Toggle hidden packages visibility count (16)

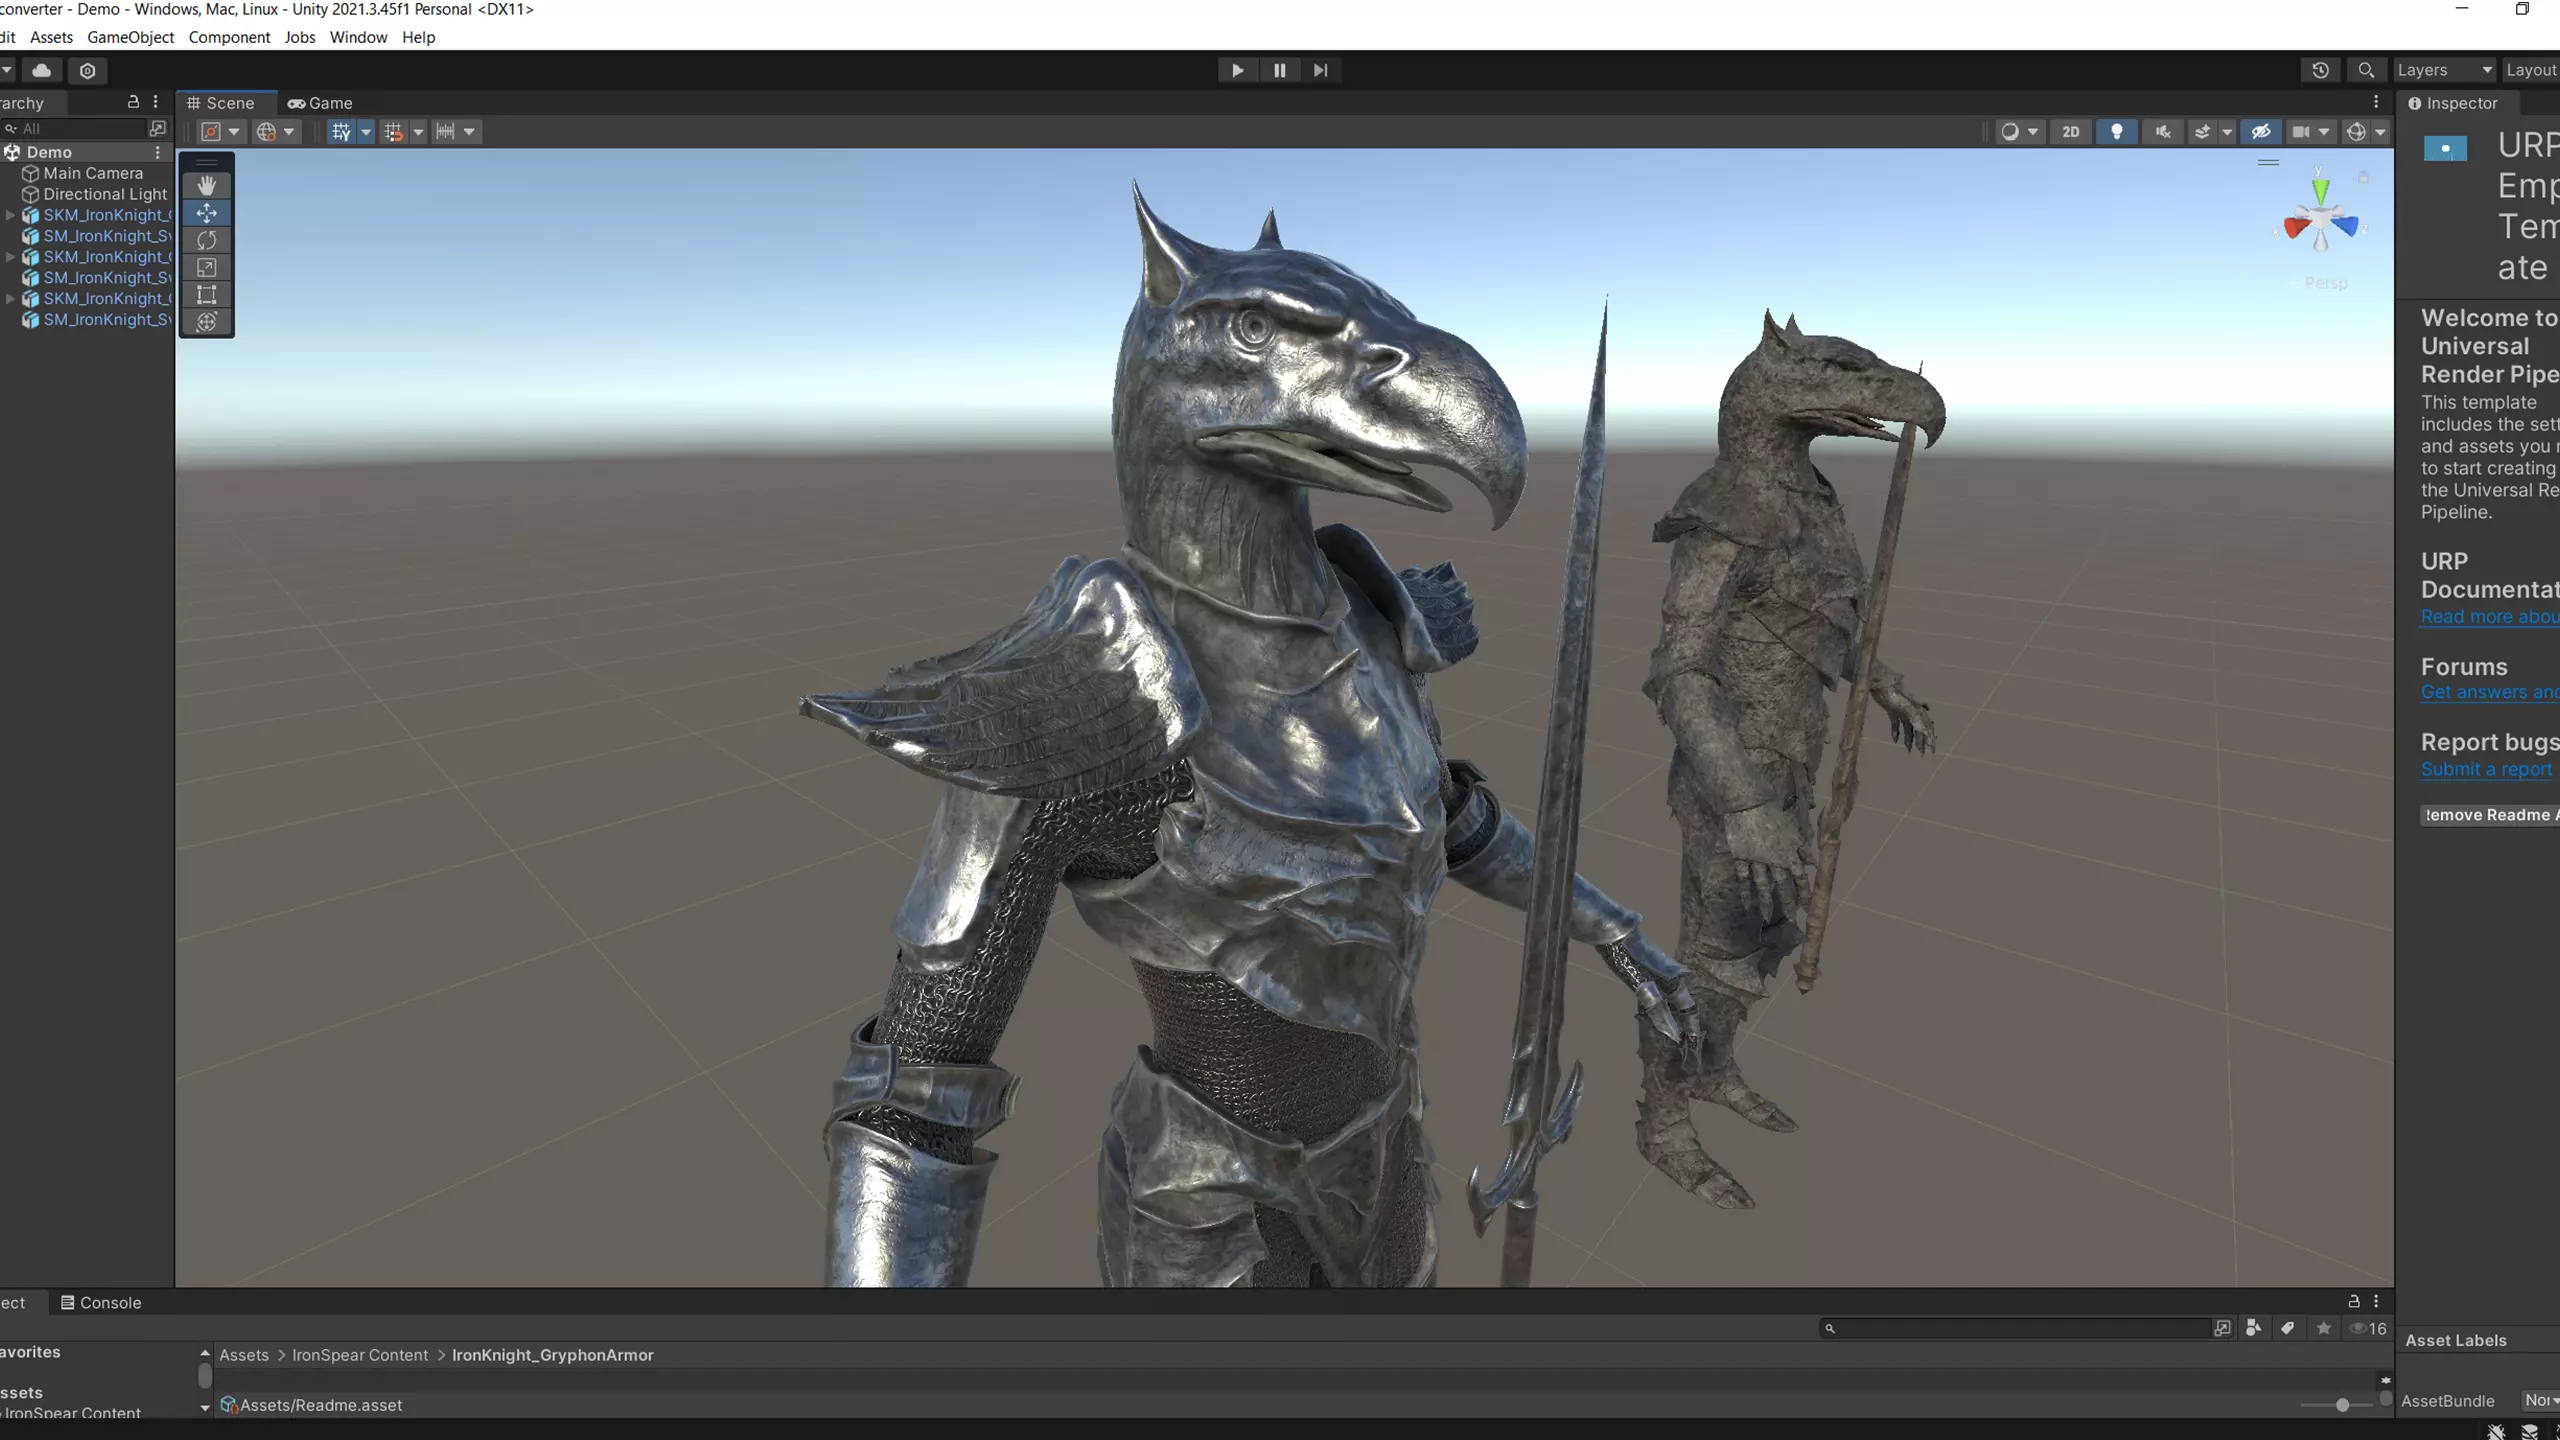[2369, 1328]
